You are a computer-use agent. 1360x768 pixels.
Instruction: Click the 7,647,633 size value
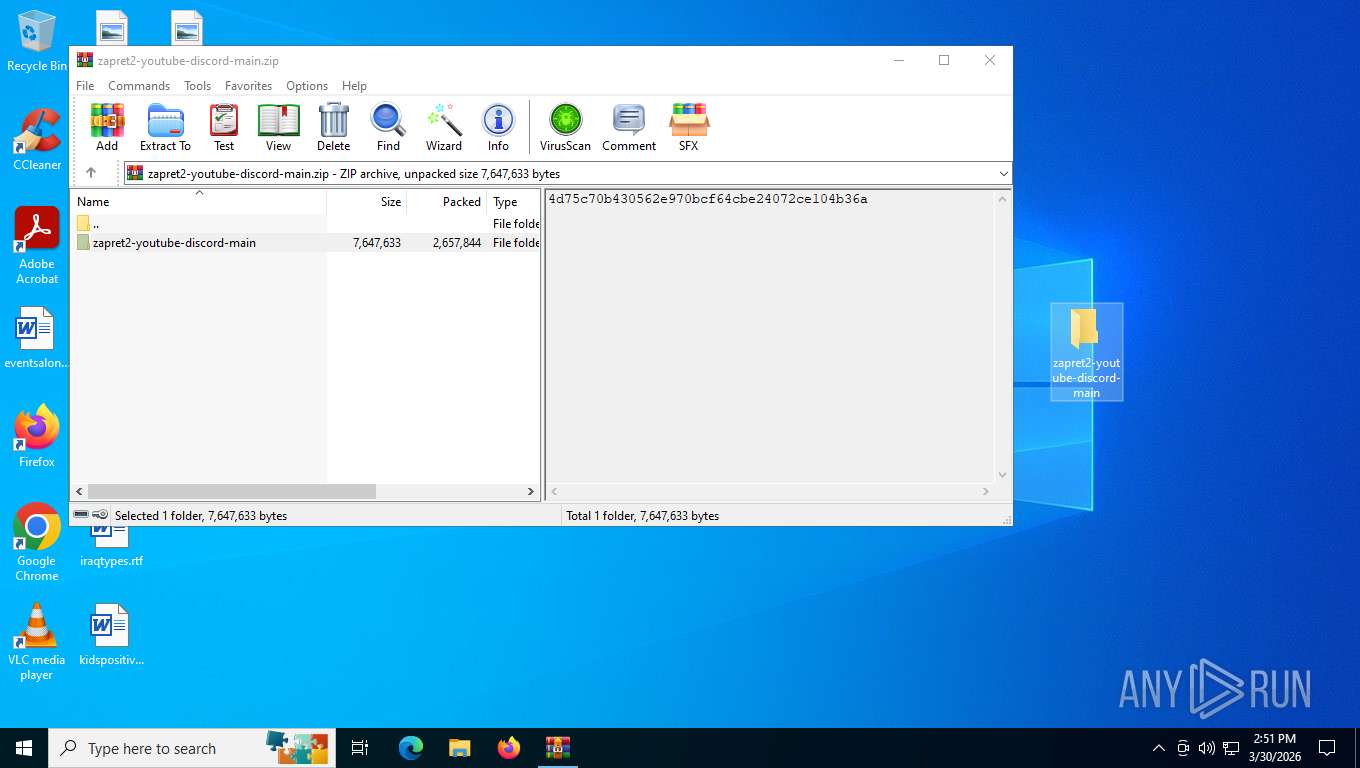(x=377, y=243)
